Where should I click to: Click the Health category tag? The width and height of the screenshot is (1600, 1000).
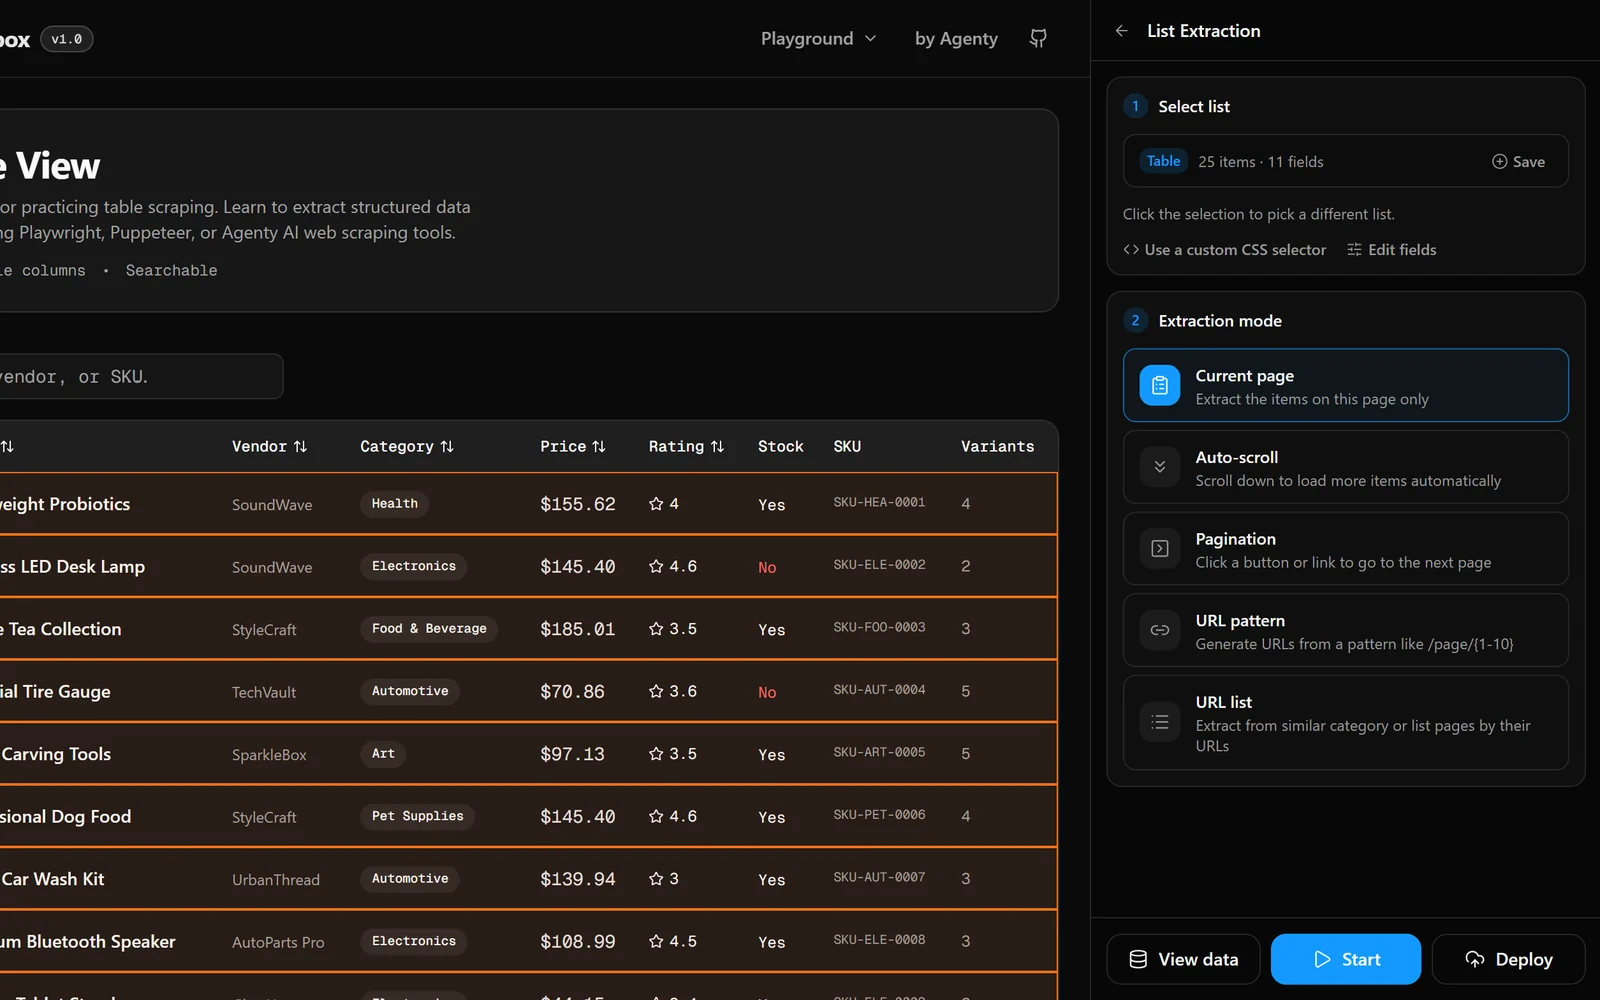pyautogui.click(x=394, y=504)
